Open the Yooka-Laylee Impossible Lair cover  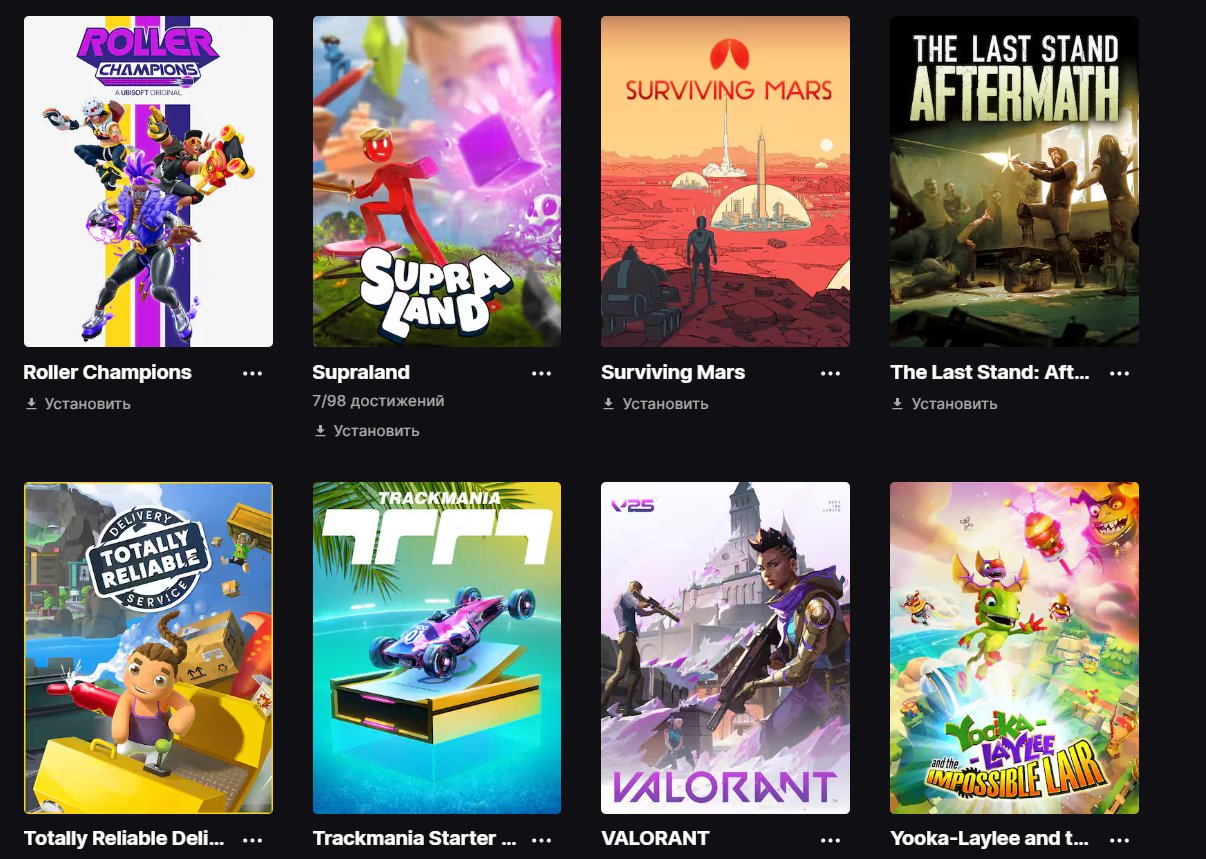pyautogui.click(x=1015, y=648)
